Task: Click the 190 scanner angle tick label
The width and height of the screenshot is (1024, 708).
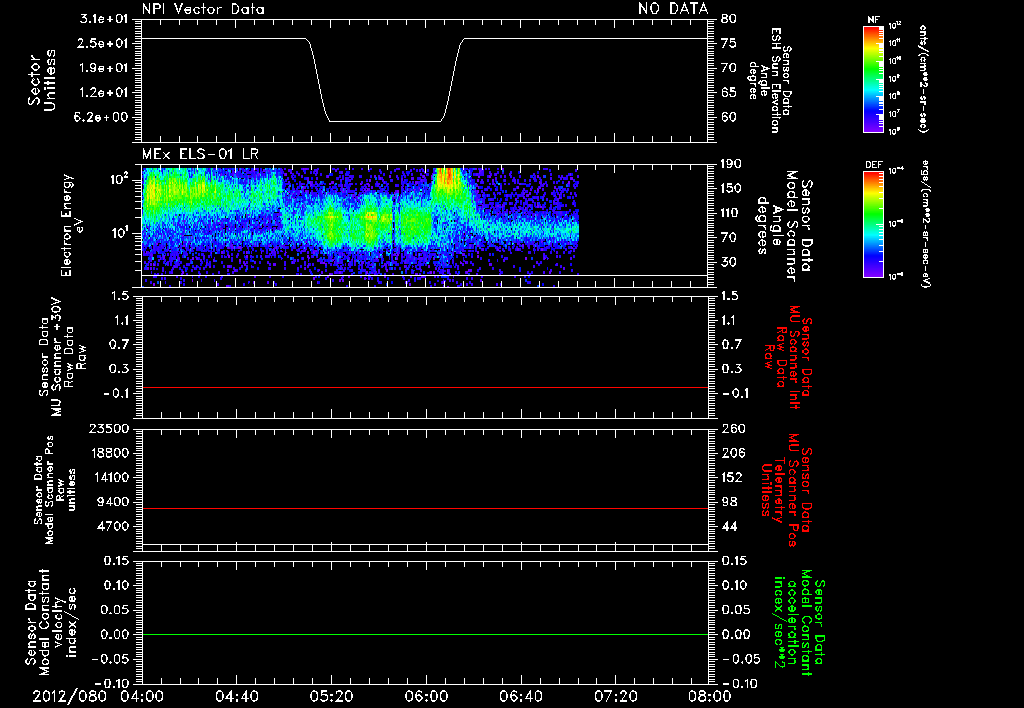Action: click(x=732, y=164)
